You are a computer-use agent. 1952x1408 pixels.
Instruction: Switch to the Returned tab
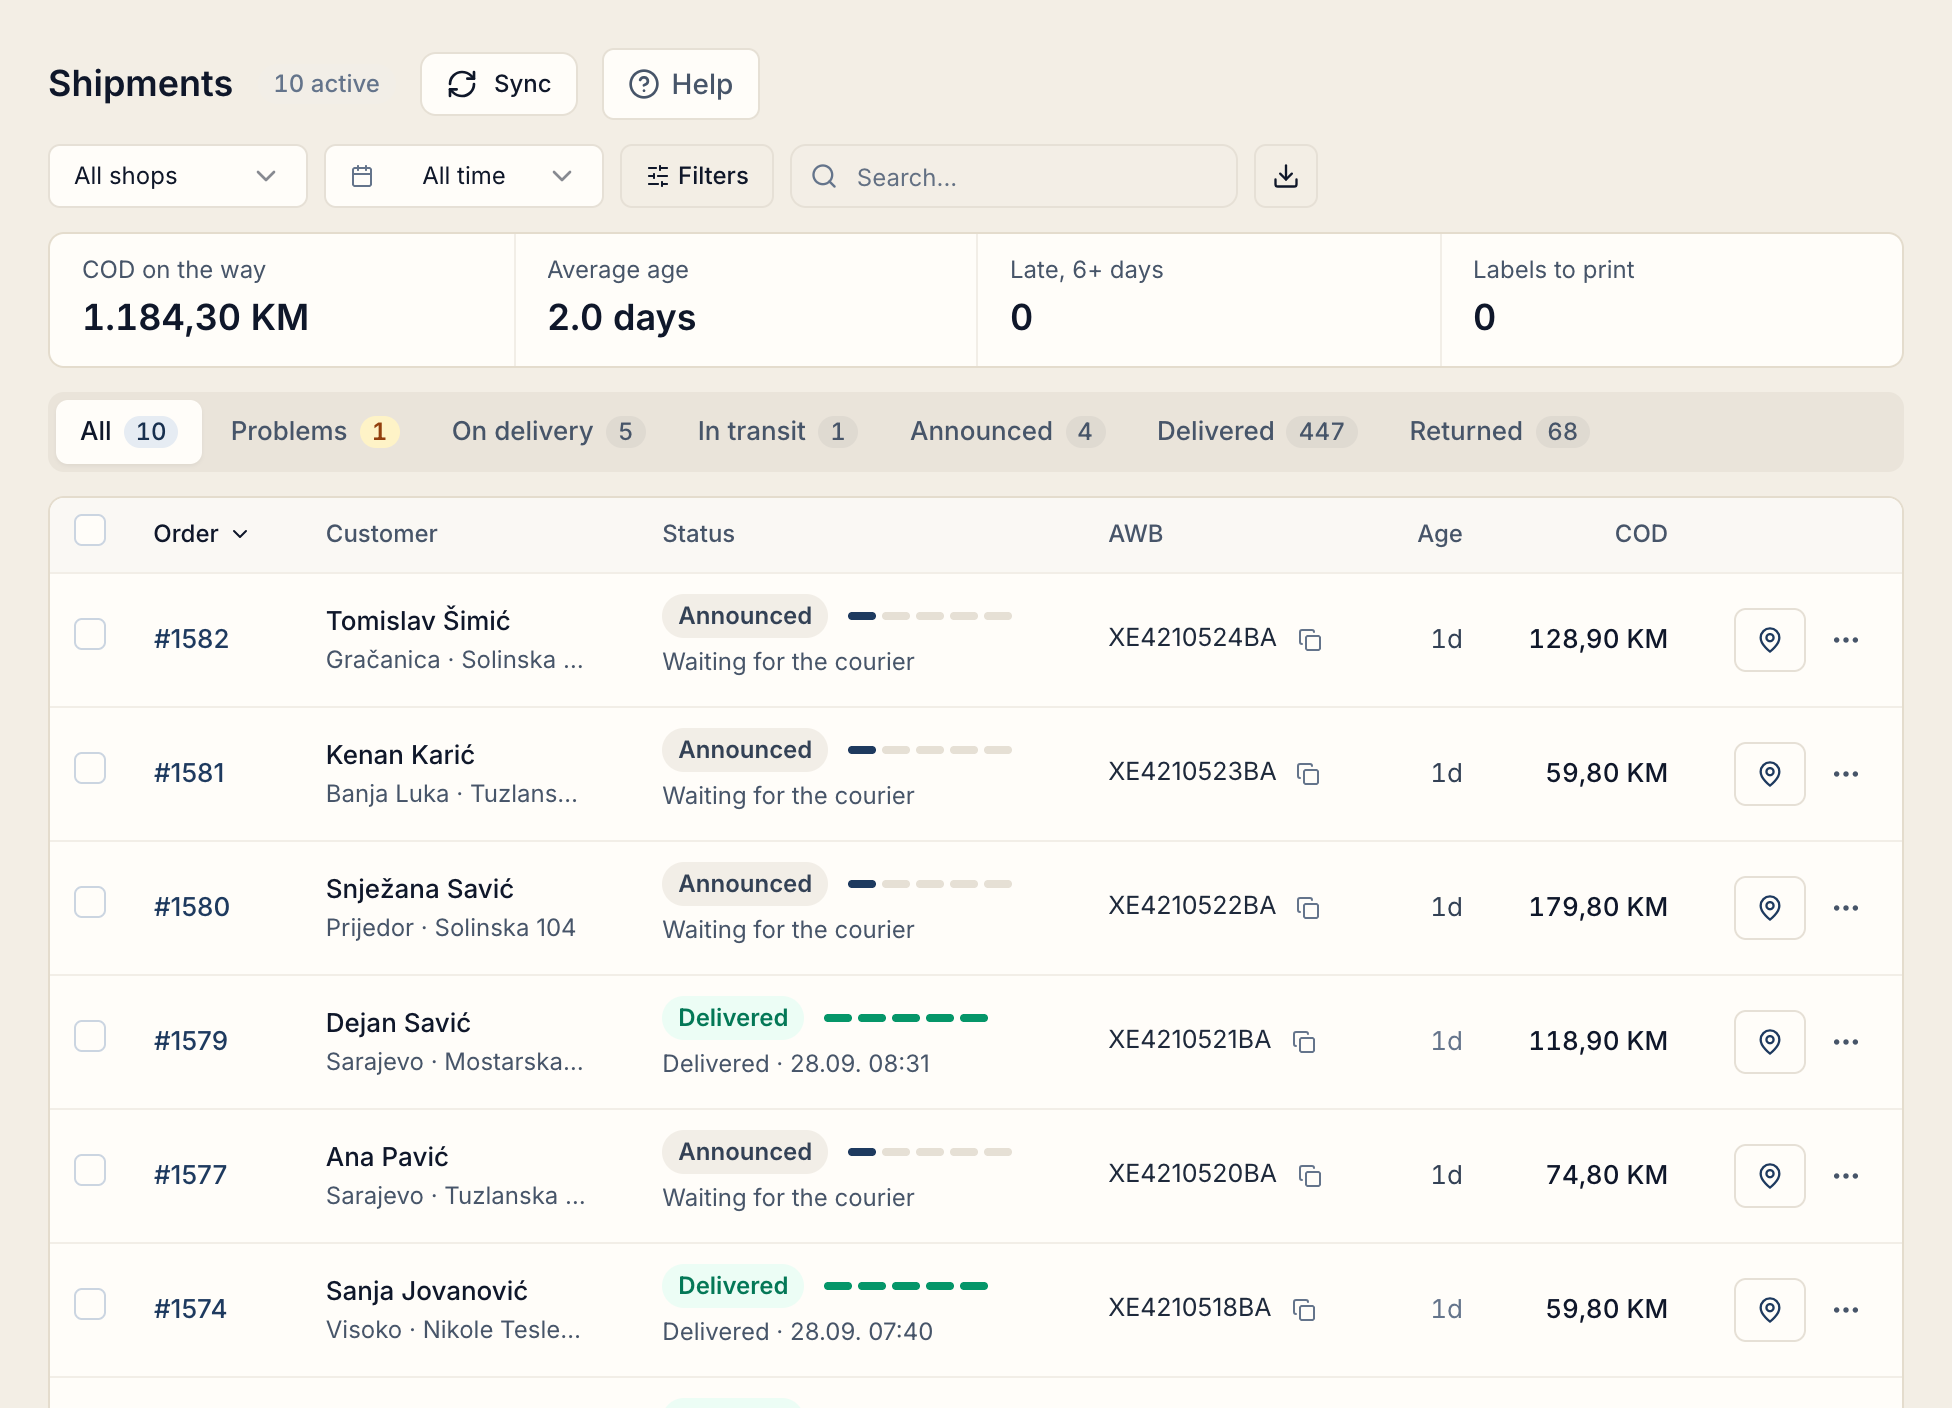pyautogui.click(x=1499, y=432)
